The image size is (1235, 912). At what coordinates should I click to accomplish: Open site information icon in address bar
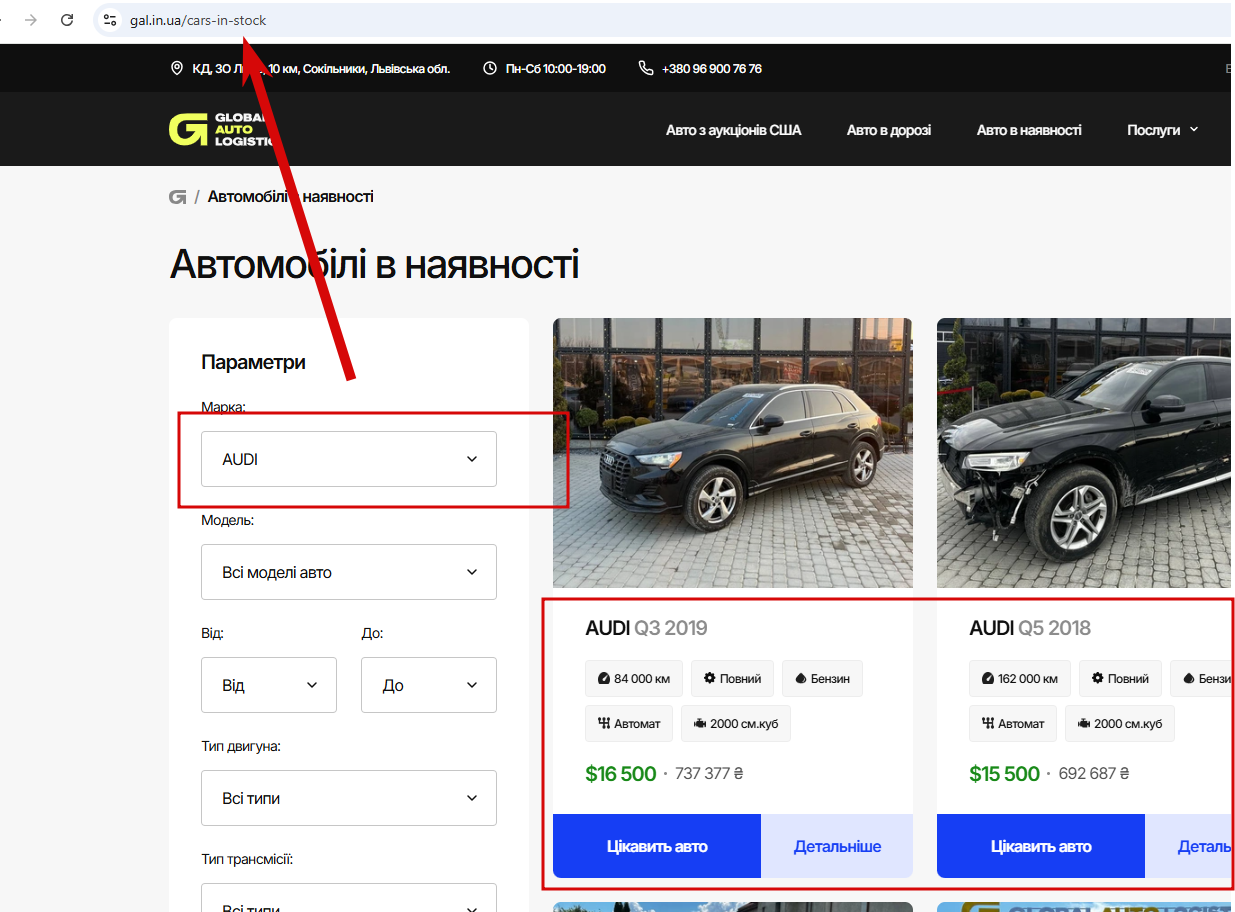coord(110,20)
